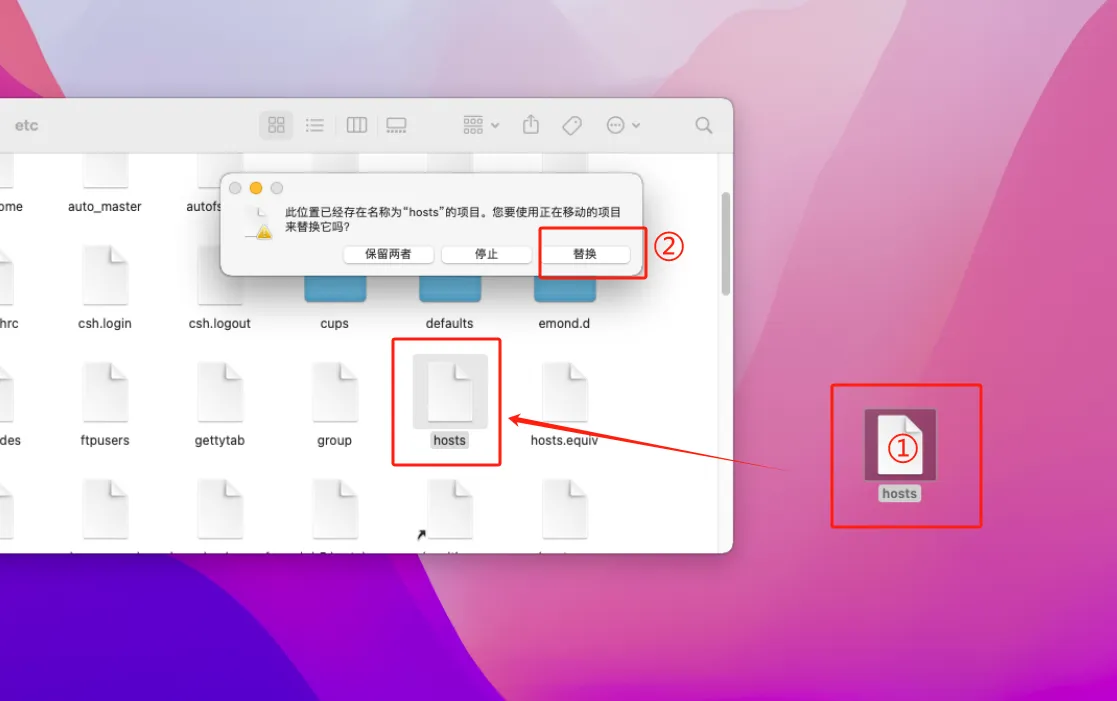
Task: Open the Group By dropdown
Action: tap(481, 125)
